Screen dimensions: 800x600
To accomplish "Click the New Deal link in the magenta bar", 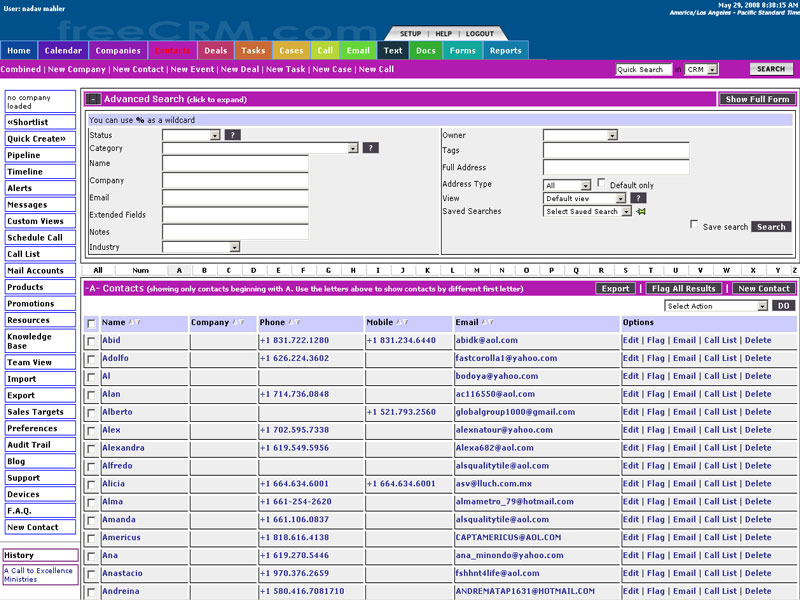I will click(x=240, y=69).
